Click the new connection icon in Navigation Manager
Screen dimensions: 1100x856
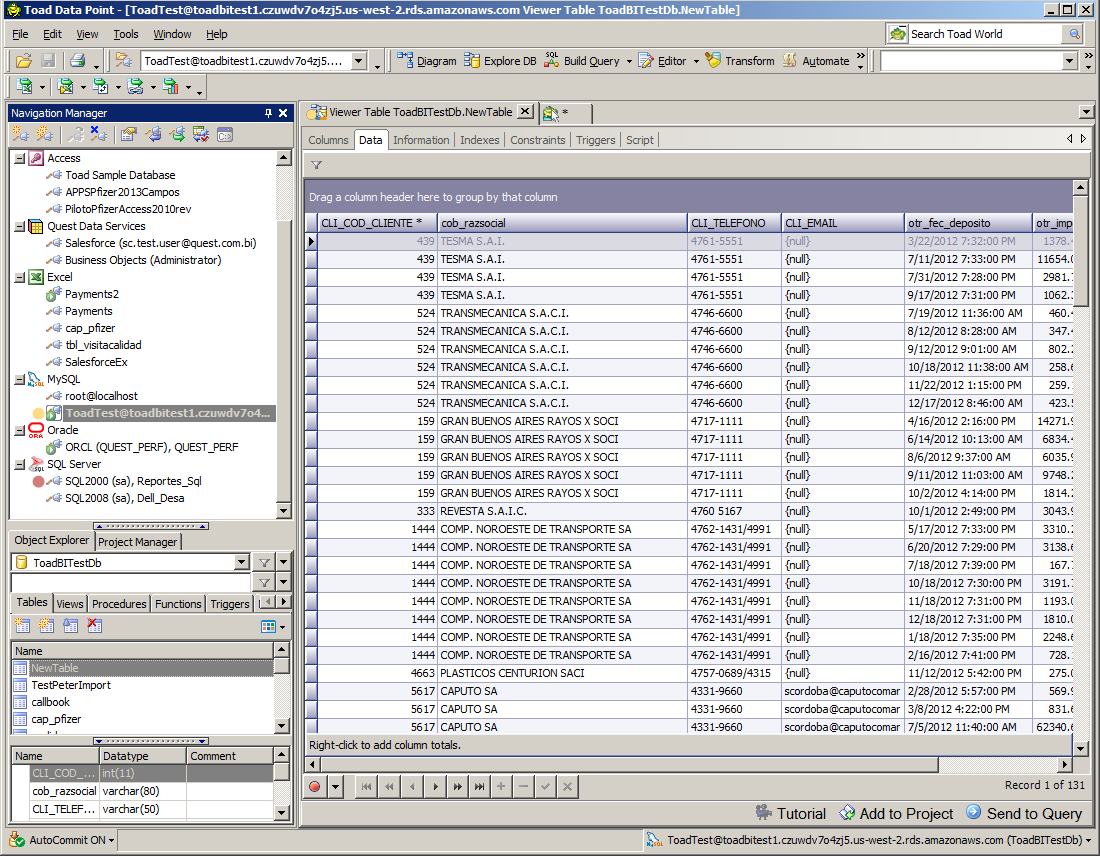21,134
